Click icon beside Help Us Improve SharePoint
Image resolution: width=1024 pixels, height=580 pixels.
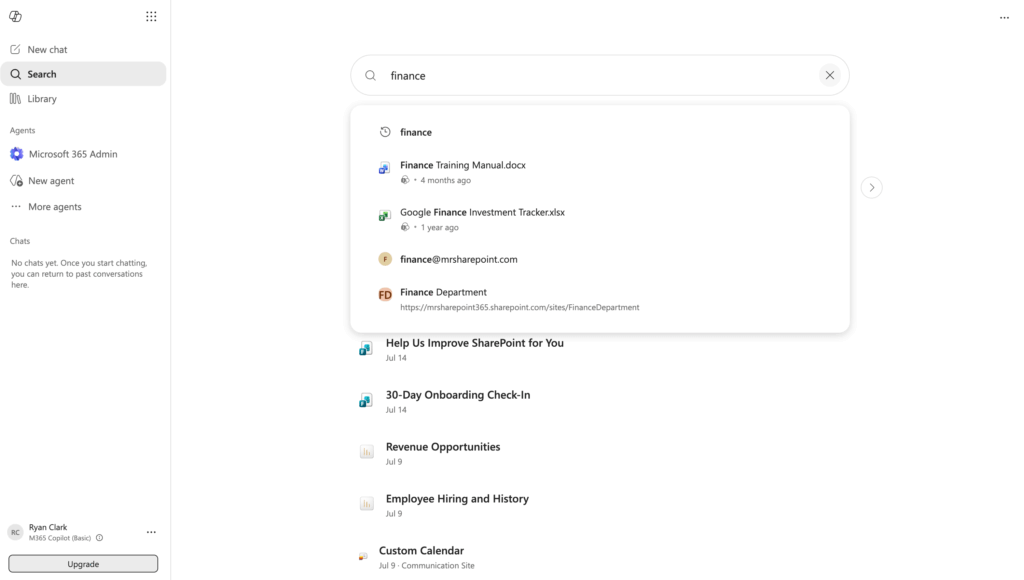pyautogui.click(x=366, y=349)
